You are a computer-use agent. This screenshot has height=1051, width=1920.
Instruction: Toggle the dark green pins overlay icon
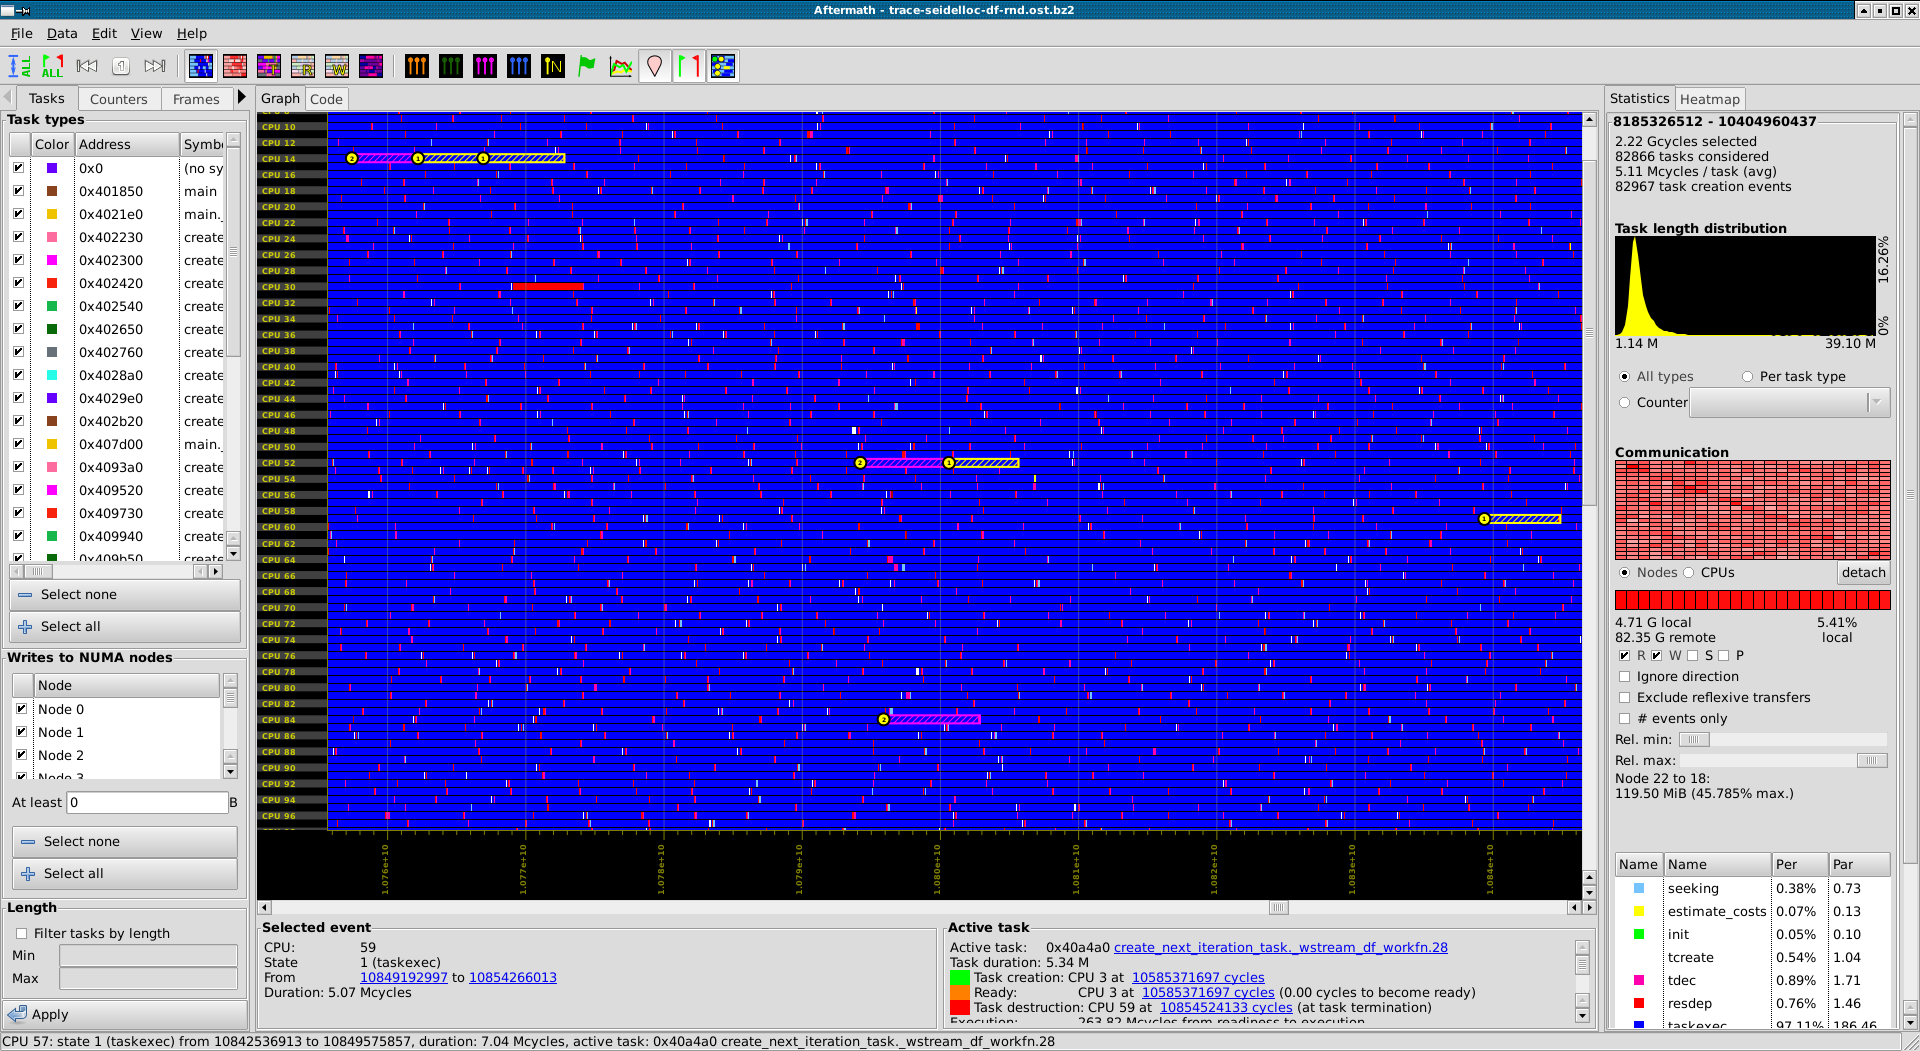451,66
